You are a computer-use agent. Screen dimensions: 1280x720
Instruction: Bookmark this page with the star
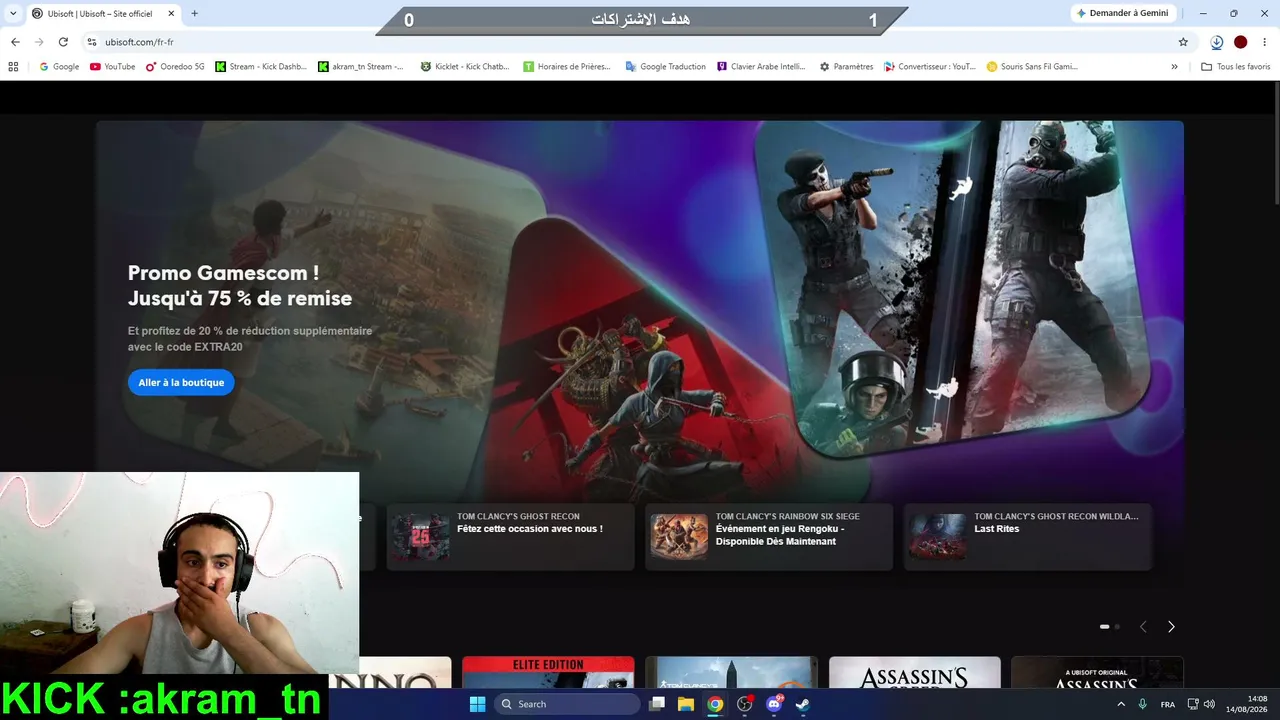[x=1183, y=42]
